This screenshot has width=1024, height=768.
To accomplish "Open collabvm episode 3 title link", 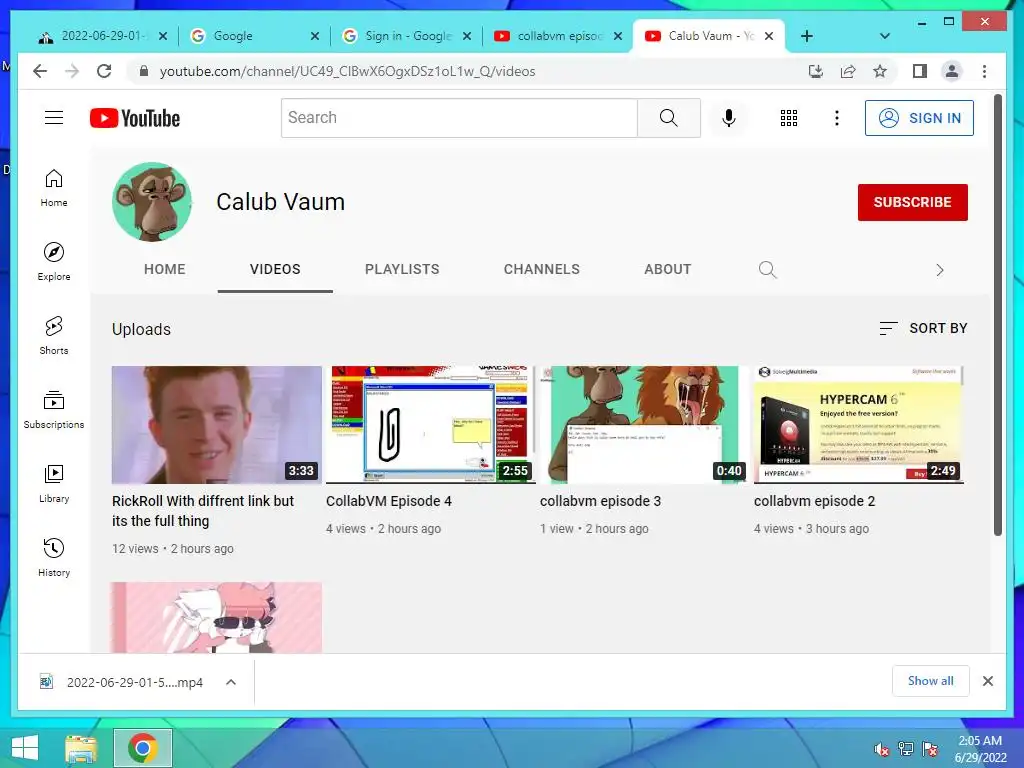I will (x=600, y=501).
